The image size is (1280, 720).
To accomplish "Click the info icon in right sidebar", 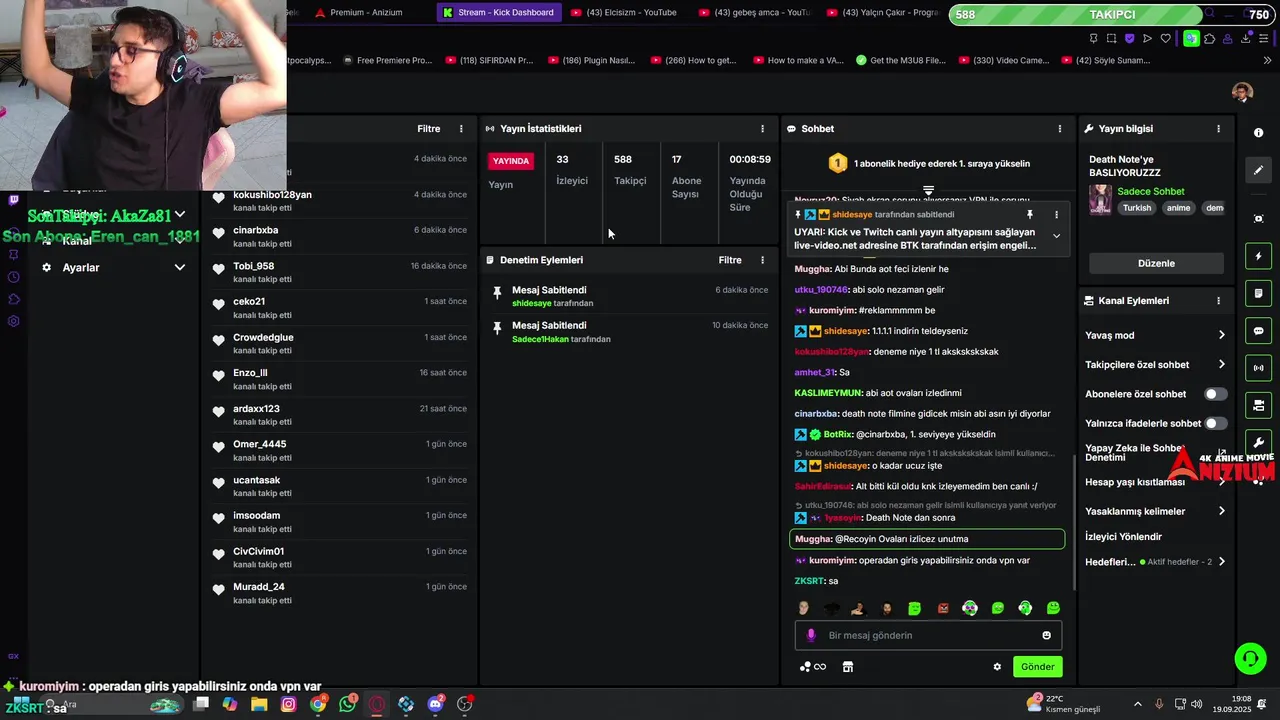I will pos(1258,133).
